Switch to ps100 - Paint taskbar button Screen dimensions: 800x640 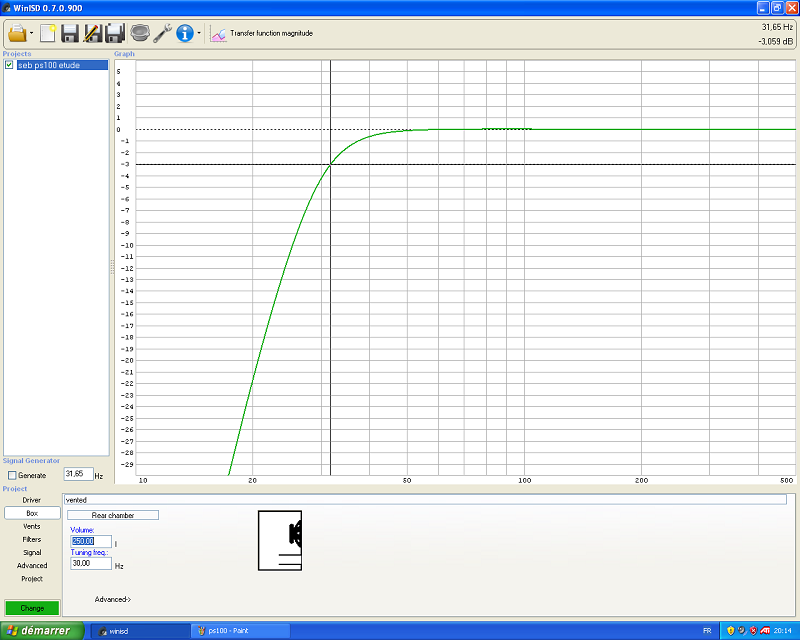(x=242, y=631)
